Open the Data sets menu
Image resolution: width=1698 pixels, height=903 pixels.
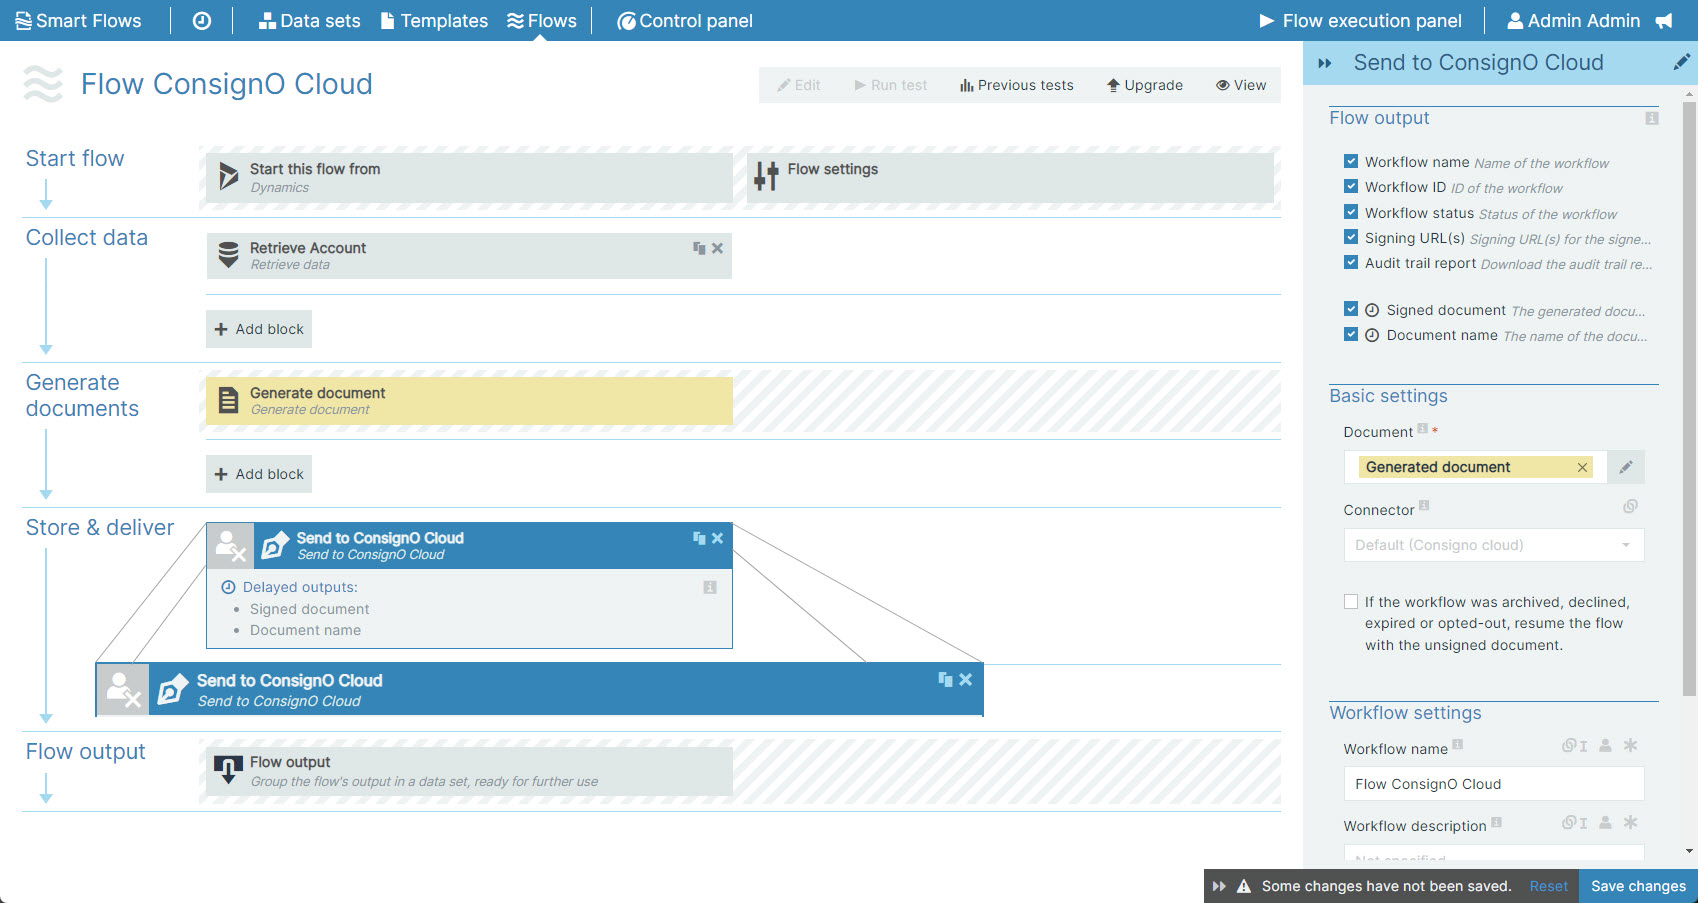coord(310,21)
